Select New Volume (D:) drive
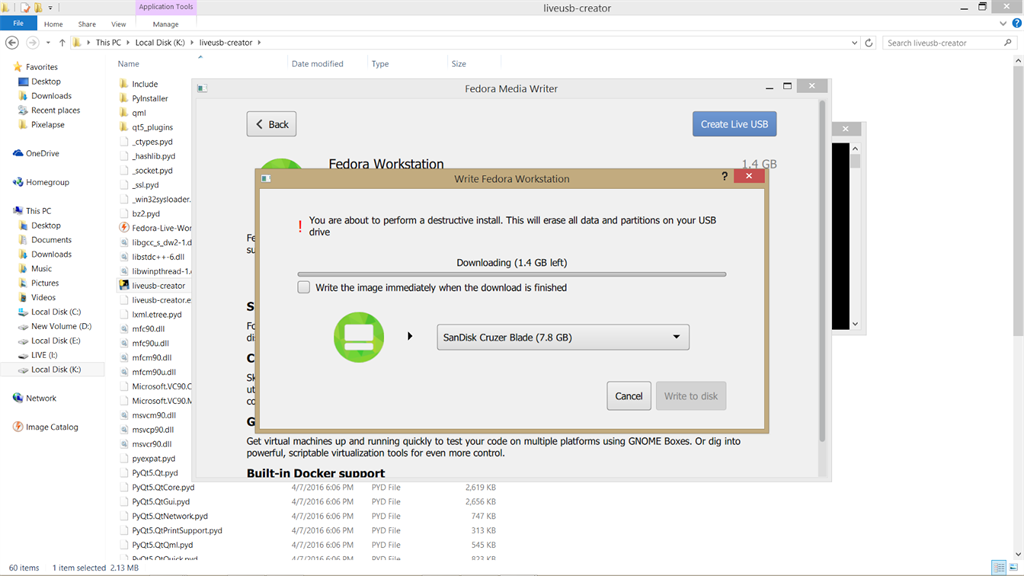The image size is (1024, 576). click(x=61, y=326)
